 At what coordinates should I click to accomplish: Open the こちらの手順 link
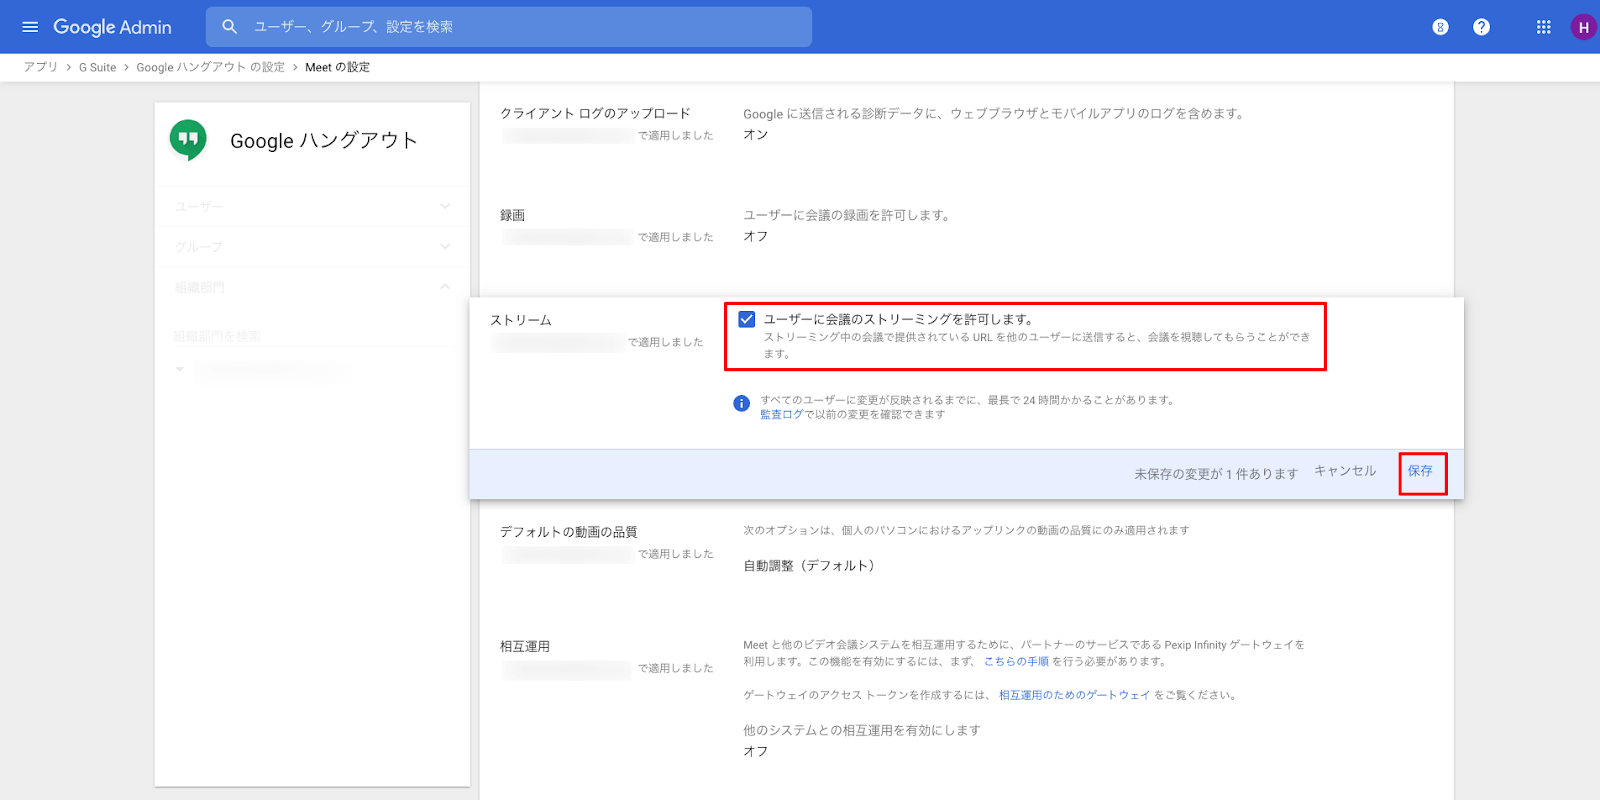(1016, 661)
